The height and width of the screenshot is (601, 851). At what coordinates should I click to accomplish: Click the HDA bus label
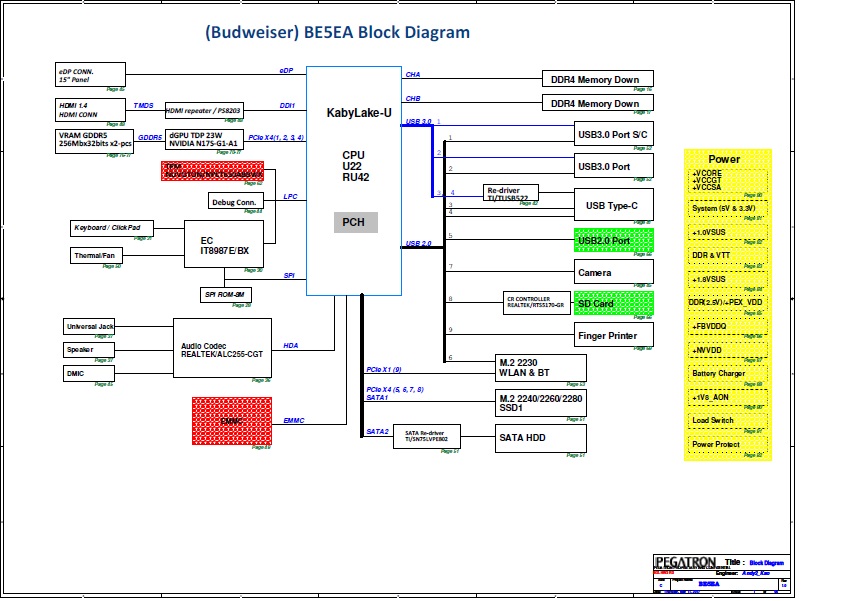(x=291, y=345)
